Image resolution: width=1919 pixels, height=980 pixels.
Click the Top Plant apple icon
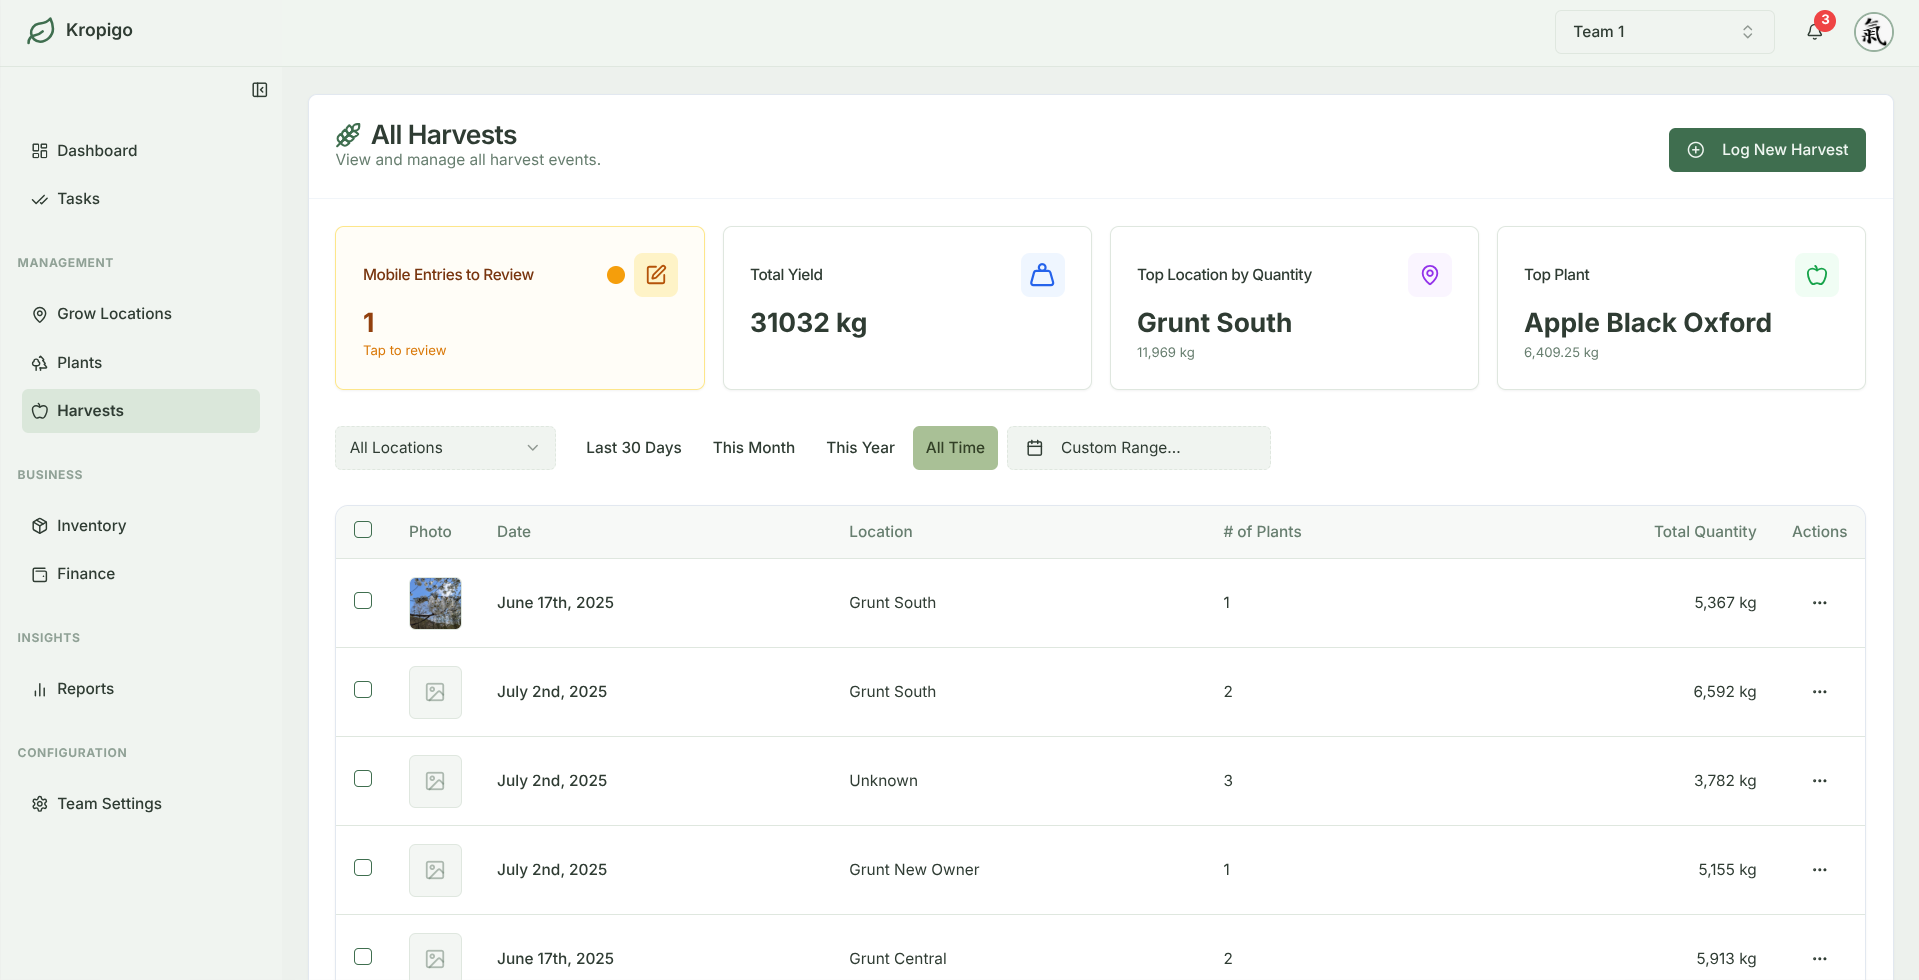click(x=1816, y=275)
